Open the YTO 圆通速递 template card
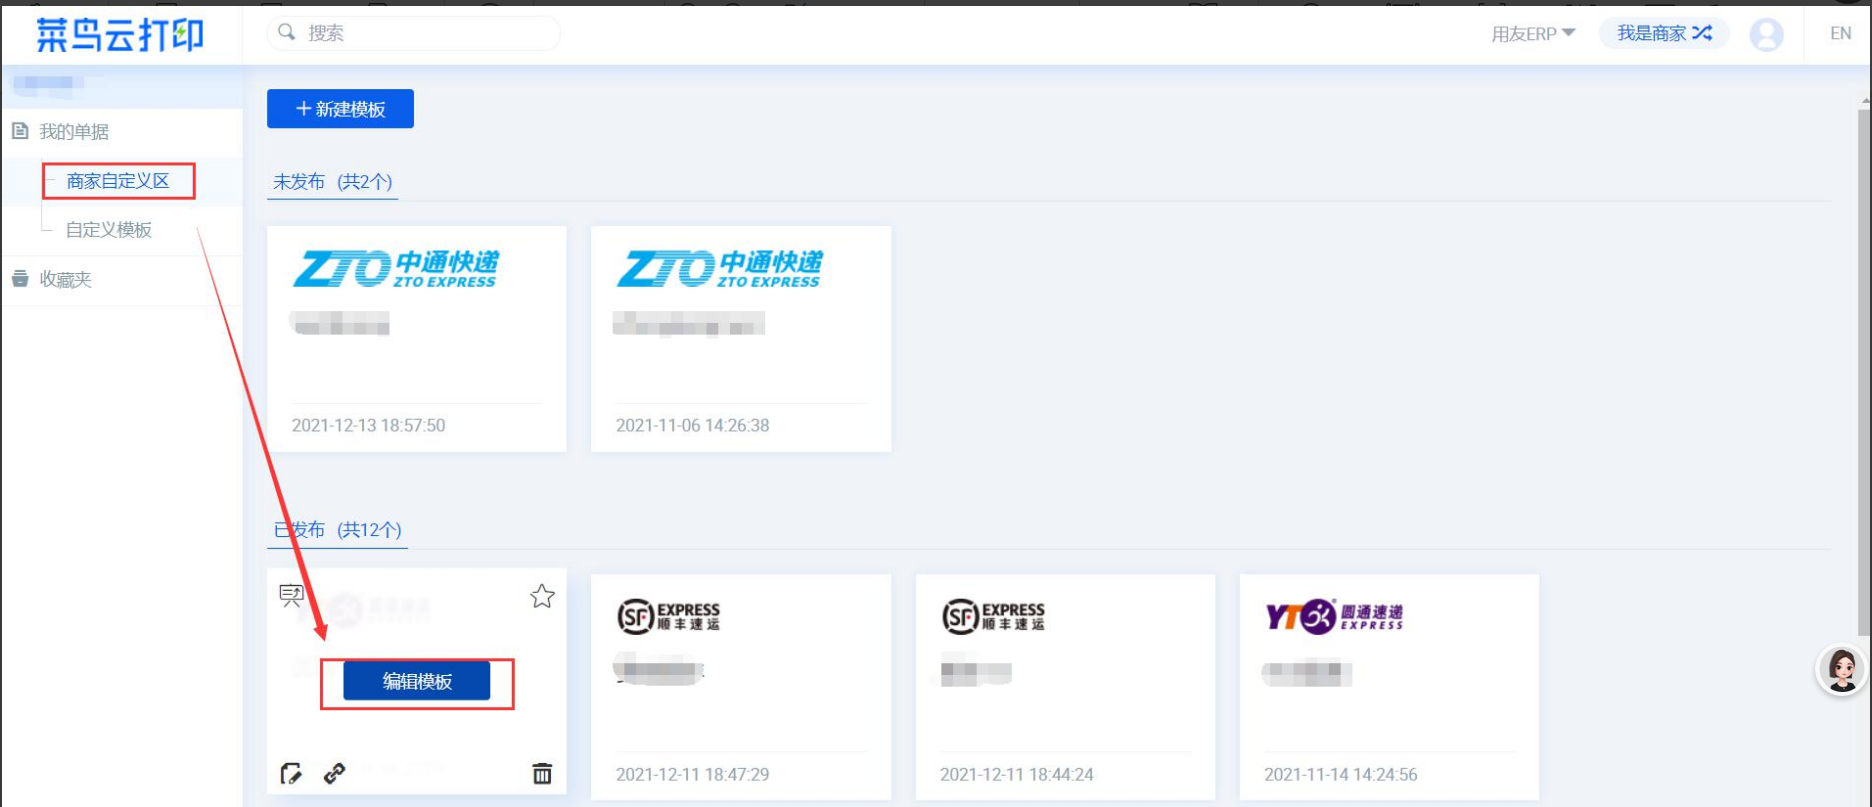This screenshot has width=1872, height=807. pyautogui.click(x=1388, y=685)
